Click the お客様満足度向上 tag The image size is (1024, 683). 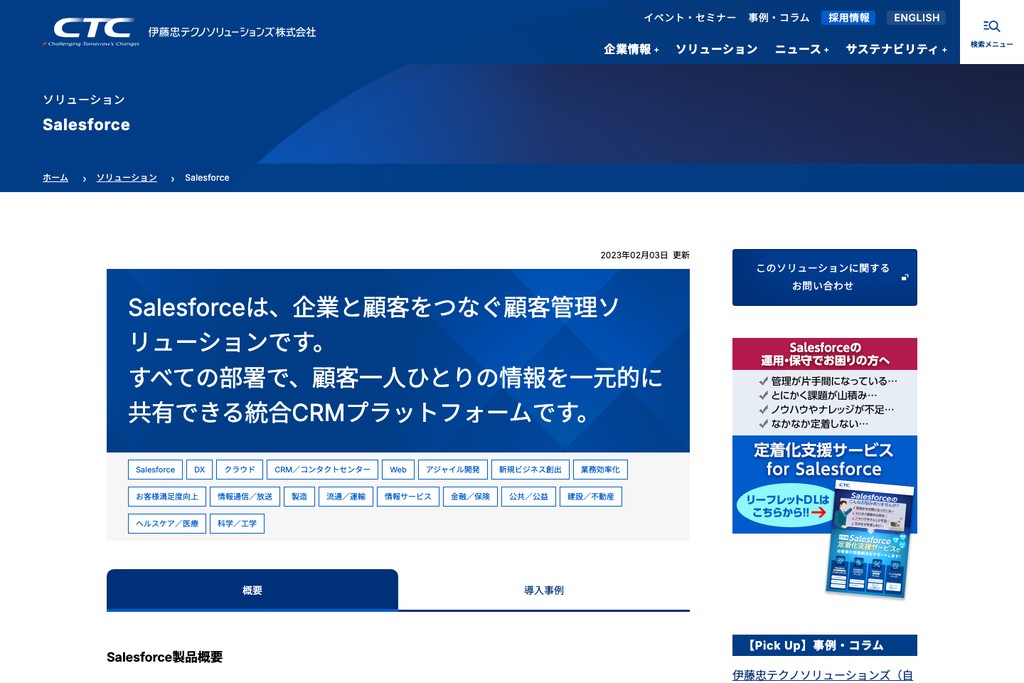coord(167,496)
